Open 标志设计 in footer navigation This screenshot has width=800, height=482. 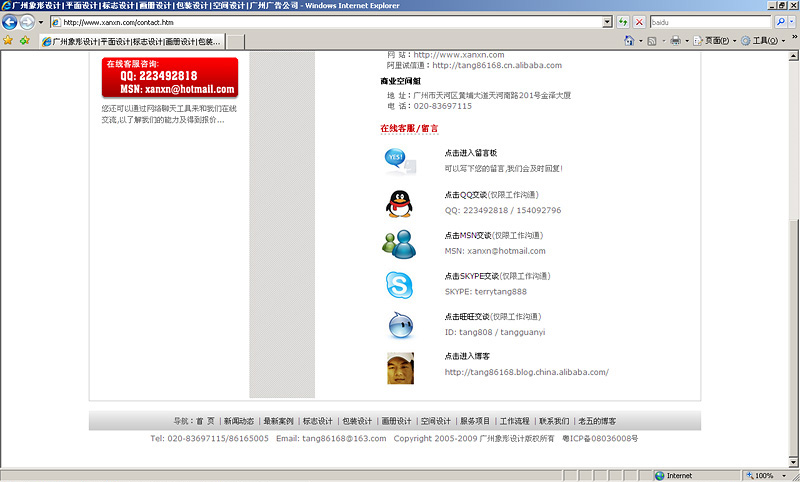317,421
